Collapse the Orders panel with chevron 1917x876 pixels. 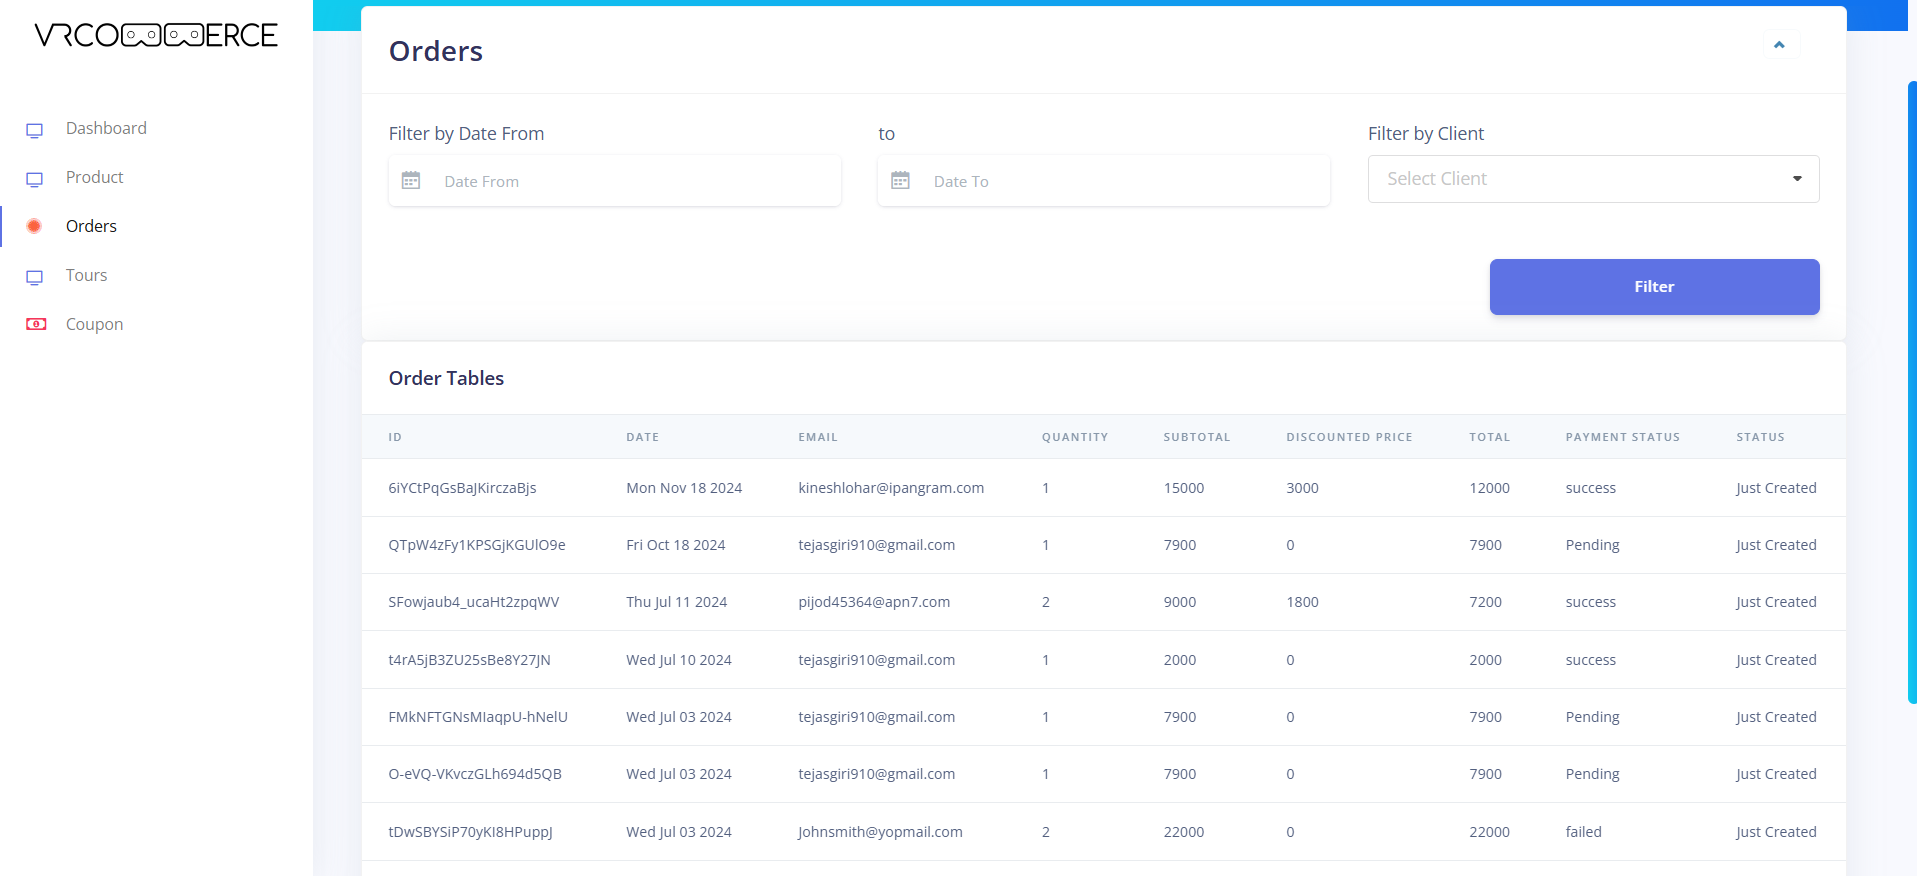click(x=1779, y=45)
